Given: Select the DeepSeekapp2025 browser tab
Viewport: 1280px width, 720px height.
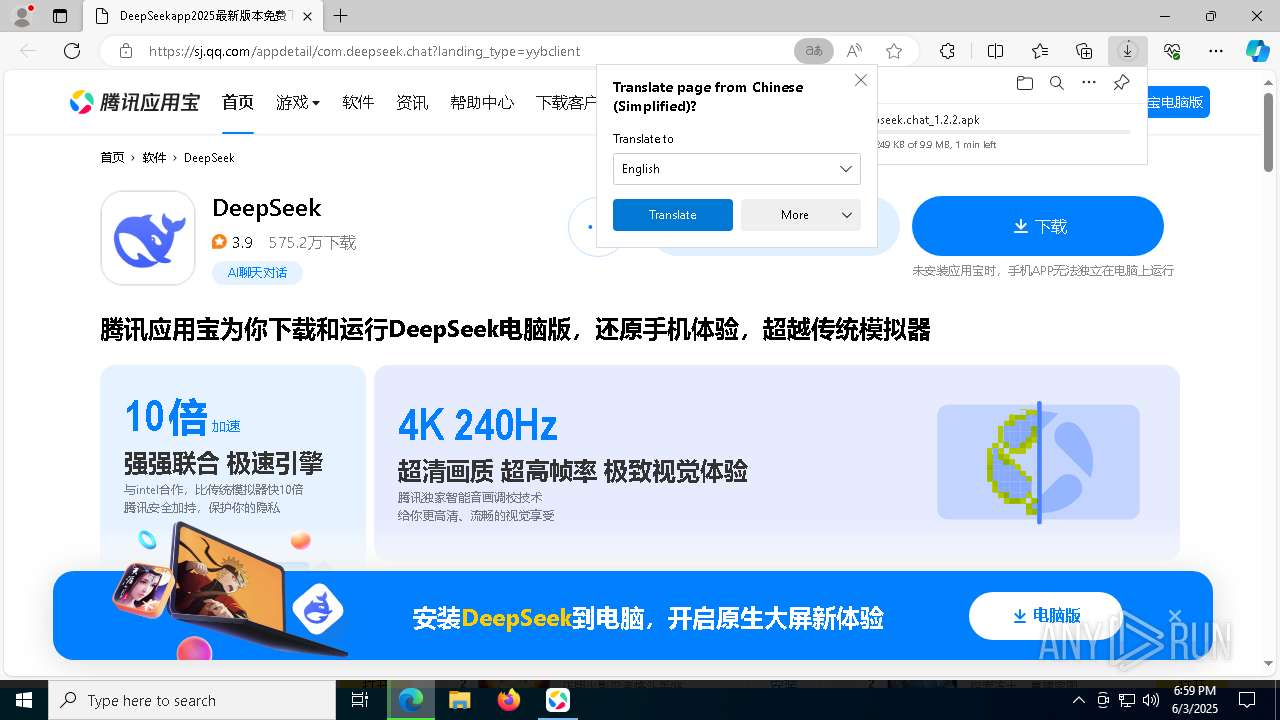Looking at the screenshot, I should (x=203, y=16).
